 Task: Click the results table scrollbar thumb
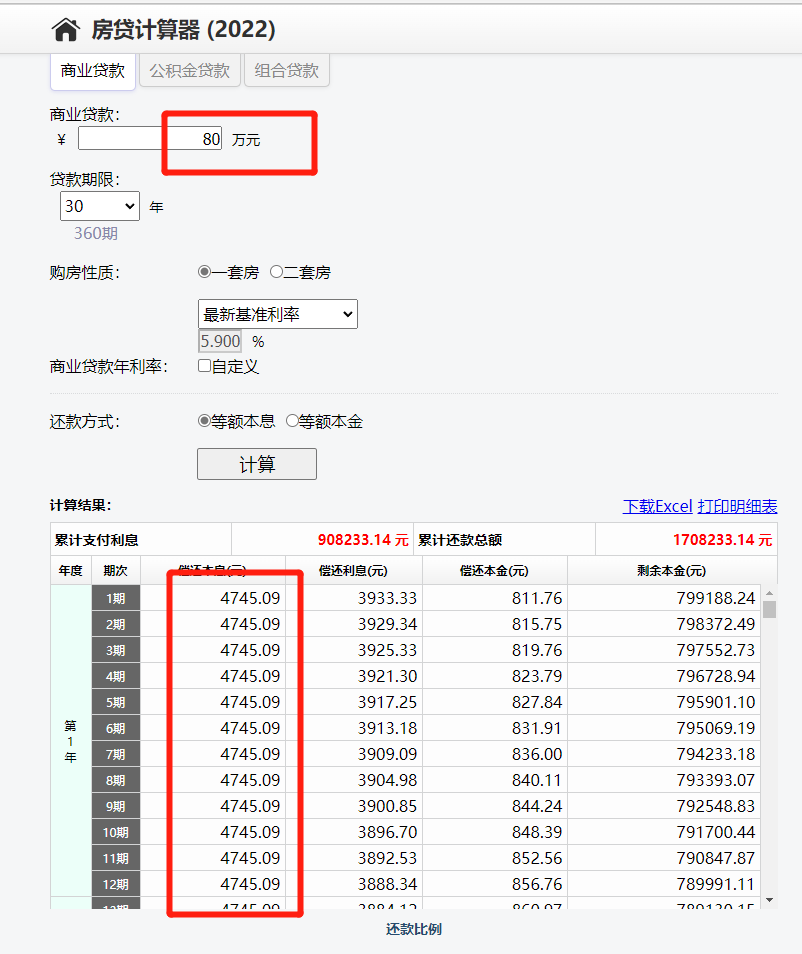click(x=769, y=609)
